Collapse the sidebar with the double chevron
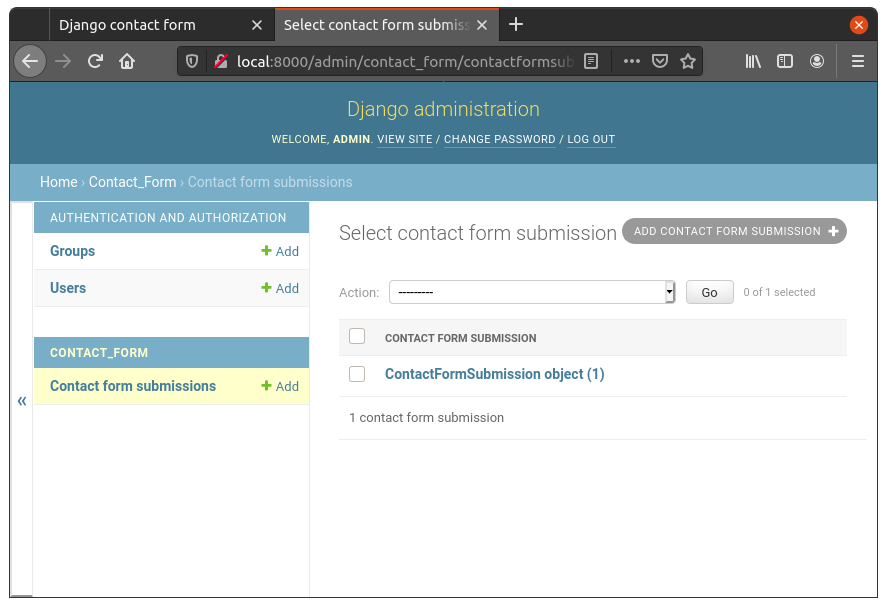The height and width of the screenshot is (607, 887). point(21,401)
